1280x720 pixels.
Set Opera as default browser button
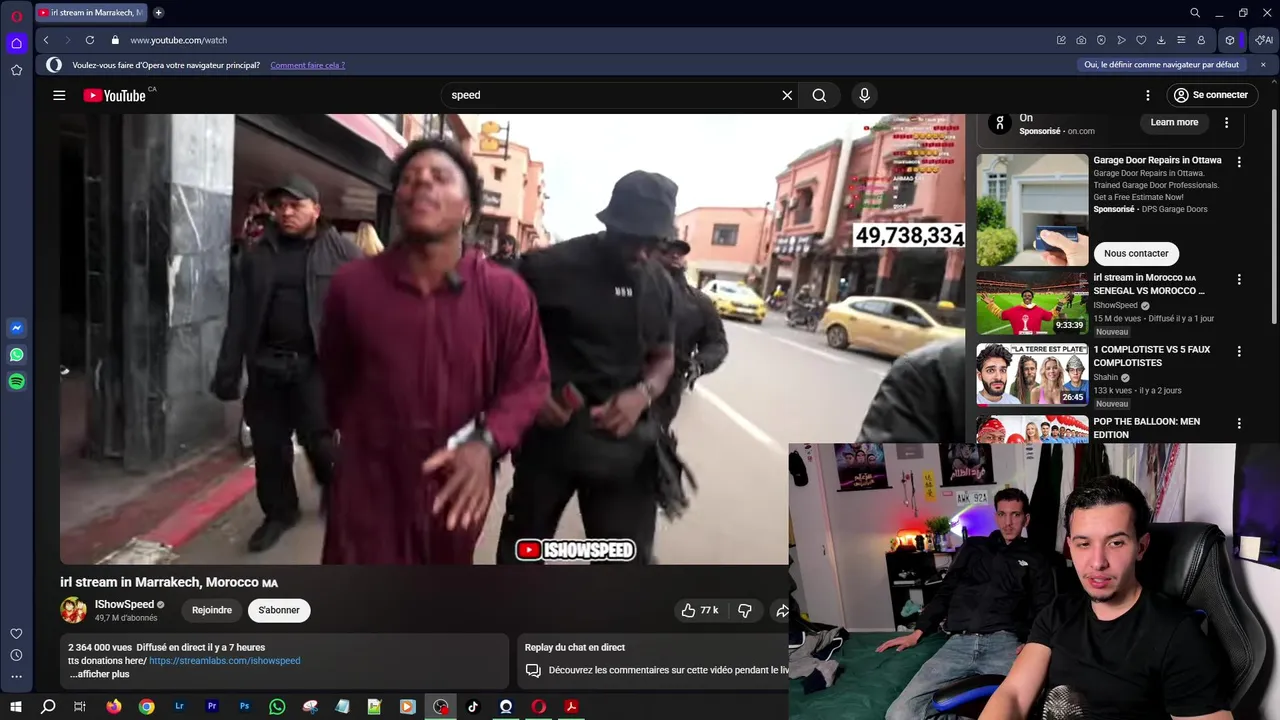click(x=1162, y=65)
